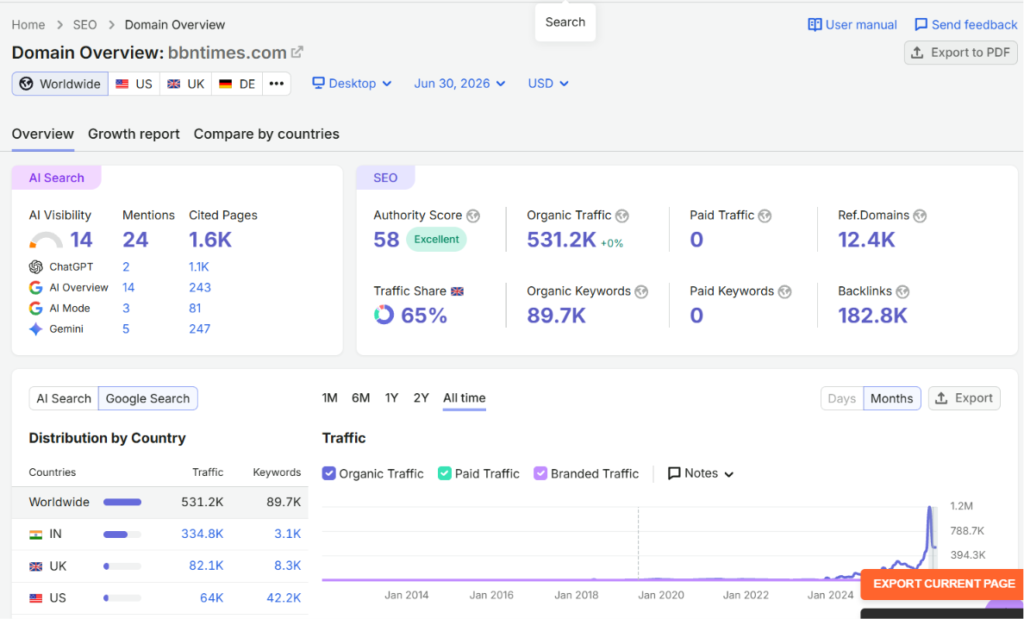
Task: Click the ChatGPT logo icon
Action: coord(36,266)
